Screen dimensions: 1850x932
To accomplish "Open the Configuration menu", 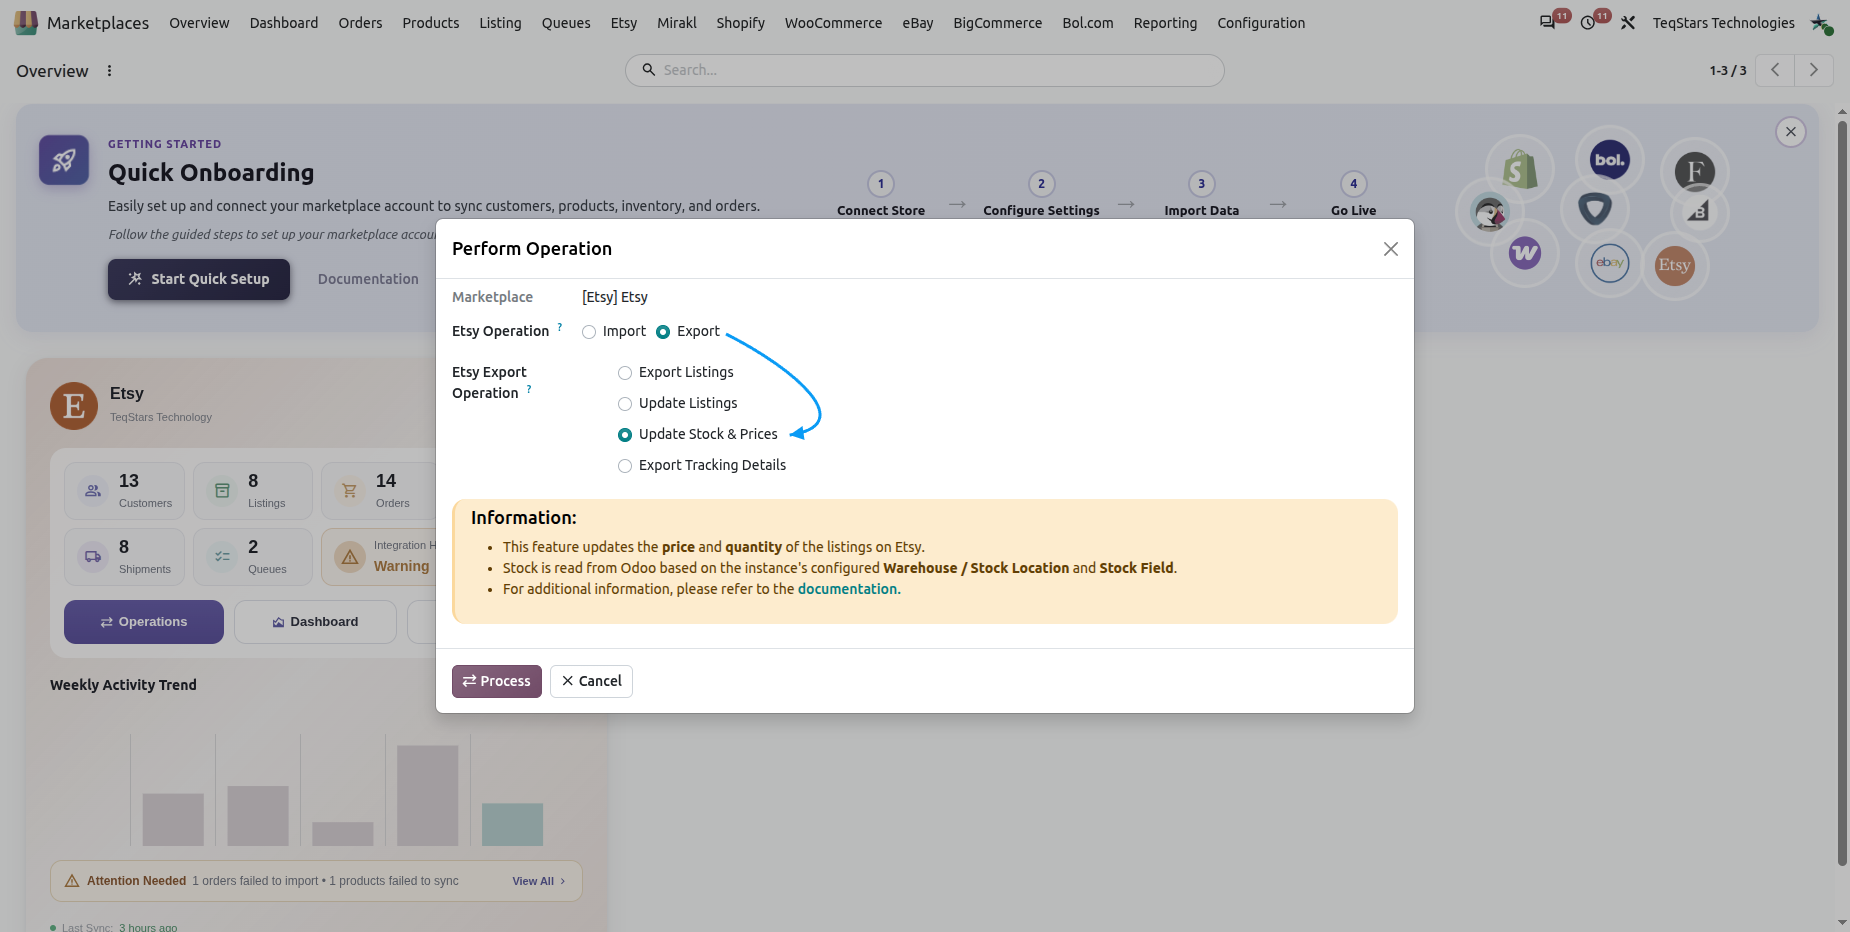I will point(1261,22).
